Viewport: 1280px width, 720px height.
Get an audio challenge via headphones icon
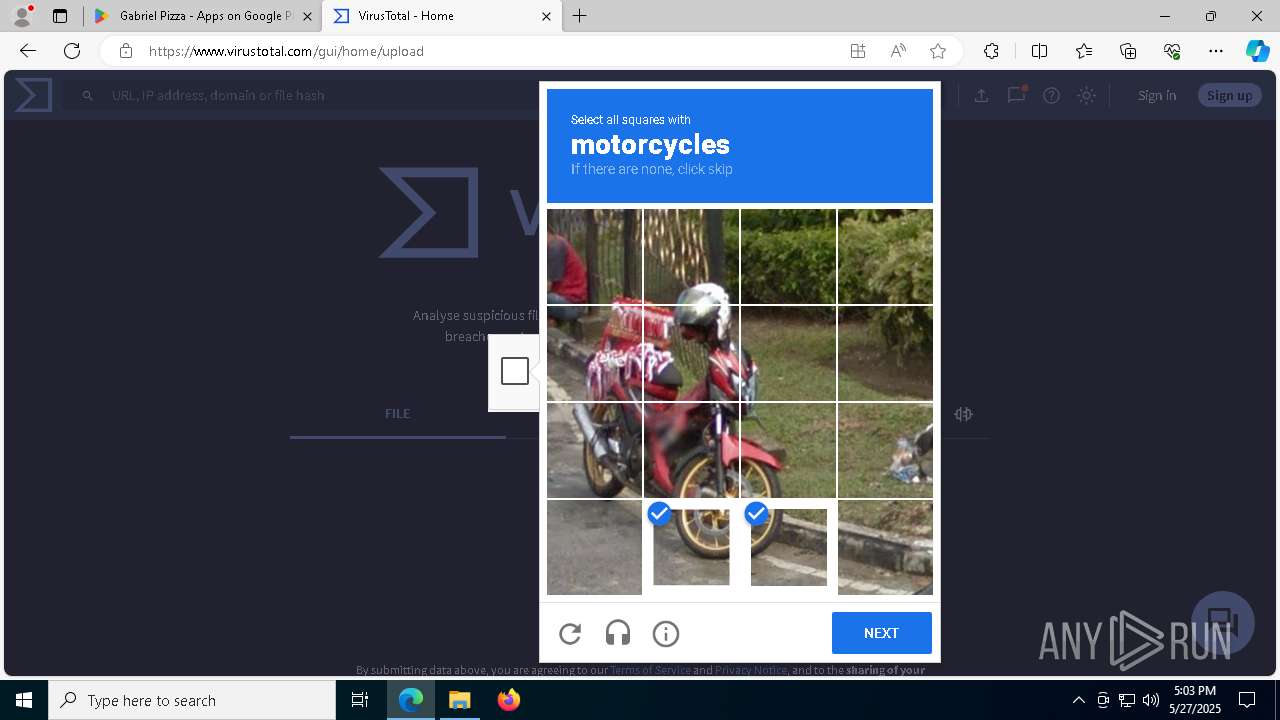point(618,633)
